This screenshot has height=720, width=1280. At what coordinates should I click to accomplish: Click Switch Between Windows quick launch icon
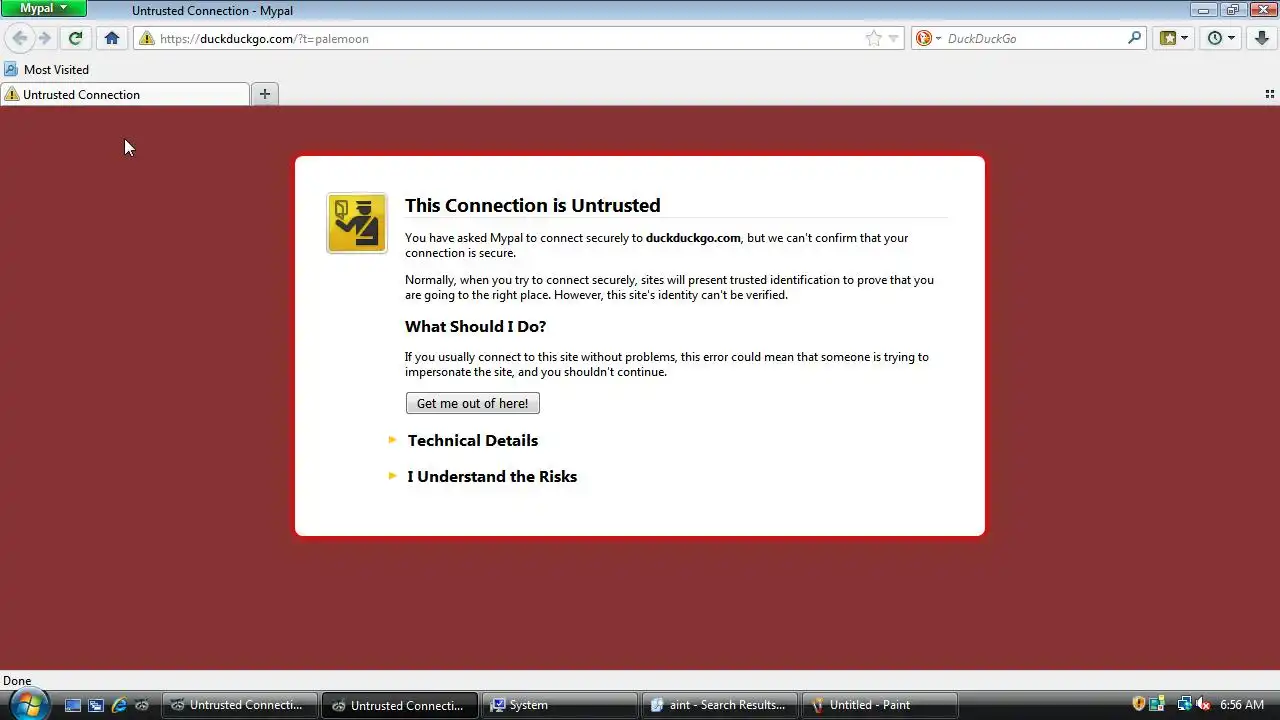click(95, 705)
